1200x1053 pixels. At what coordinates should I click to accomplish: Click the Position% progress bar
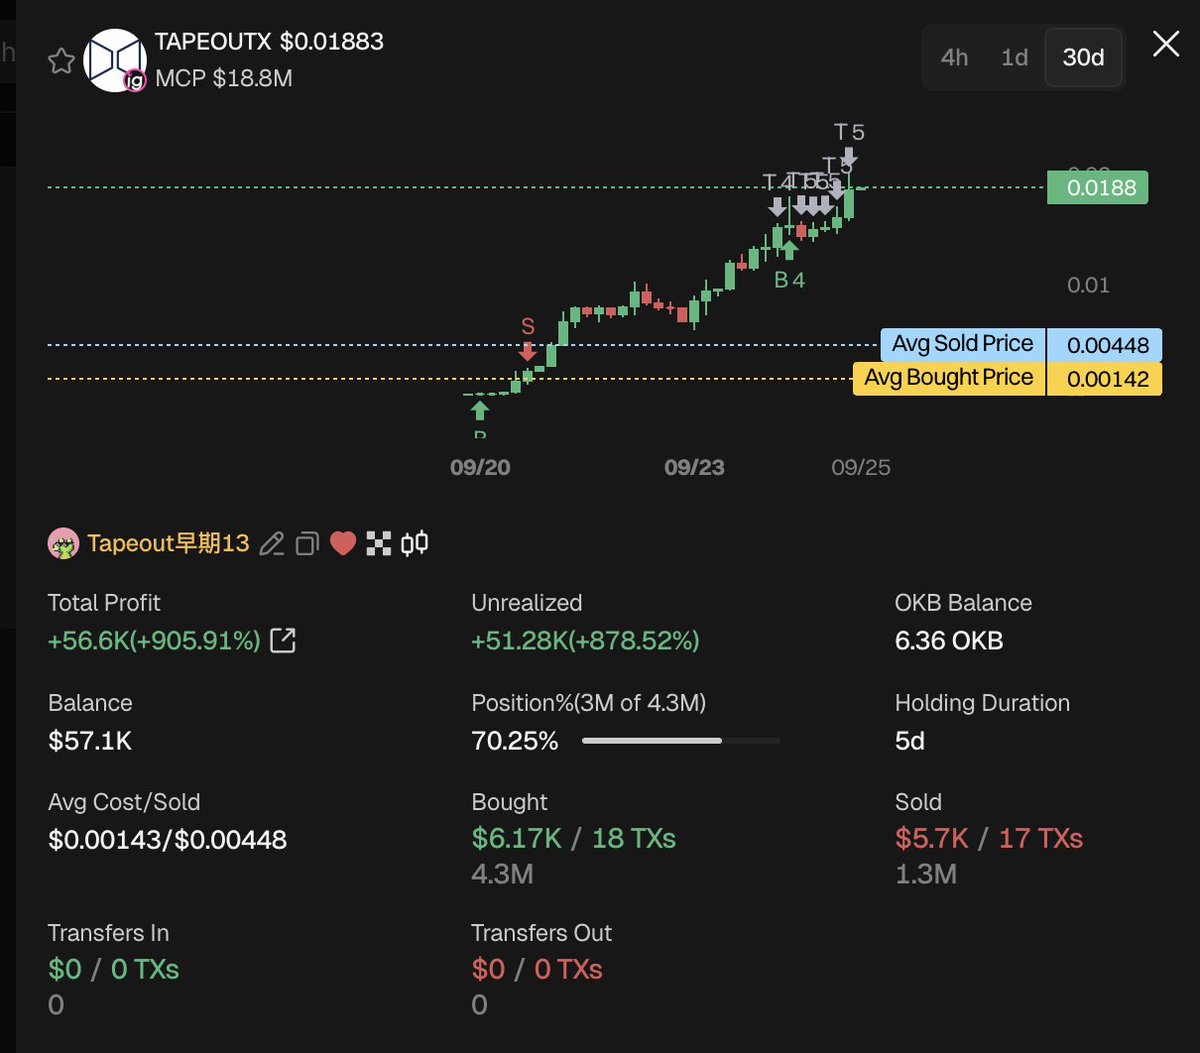pyautogui.click(x=680, y=741)
